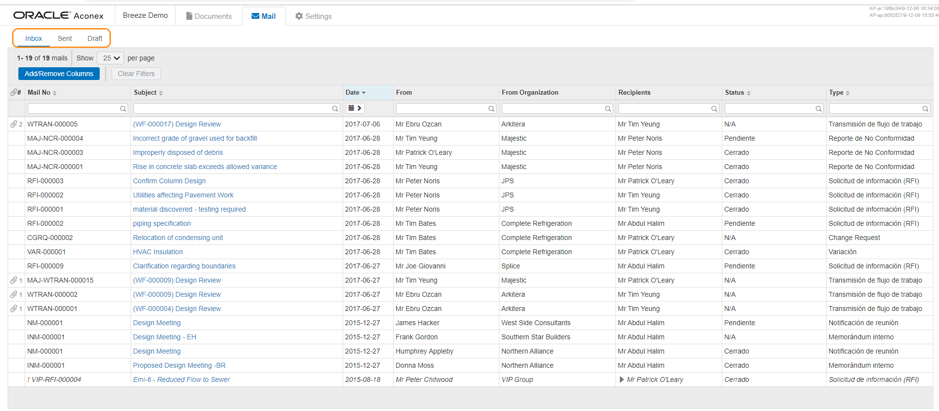The image size is (939, 411).
Task: Open the Date filter calendar picker
Action: (355, 108)
